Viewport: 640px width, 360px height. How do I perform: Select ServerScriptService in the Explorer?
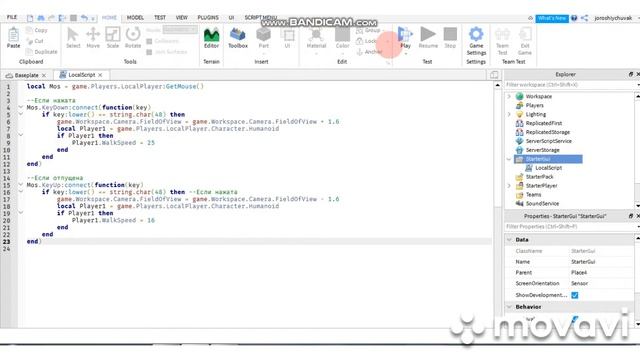click(549, 141)
